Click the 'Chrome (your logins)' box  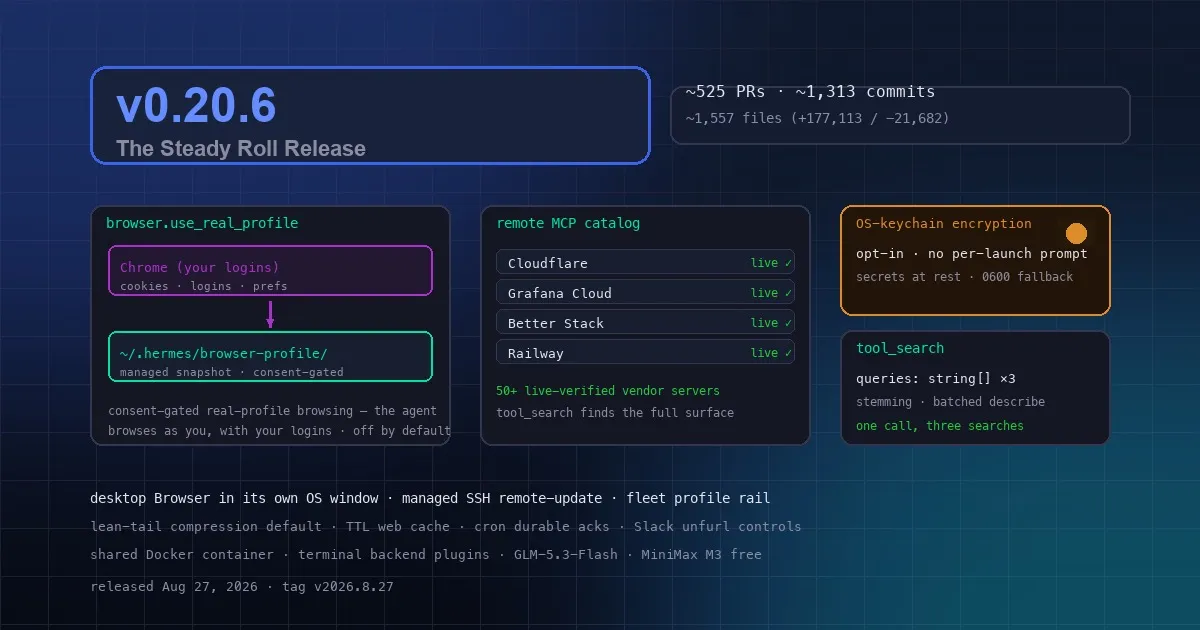tap(270, 271)
